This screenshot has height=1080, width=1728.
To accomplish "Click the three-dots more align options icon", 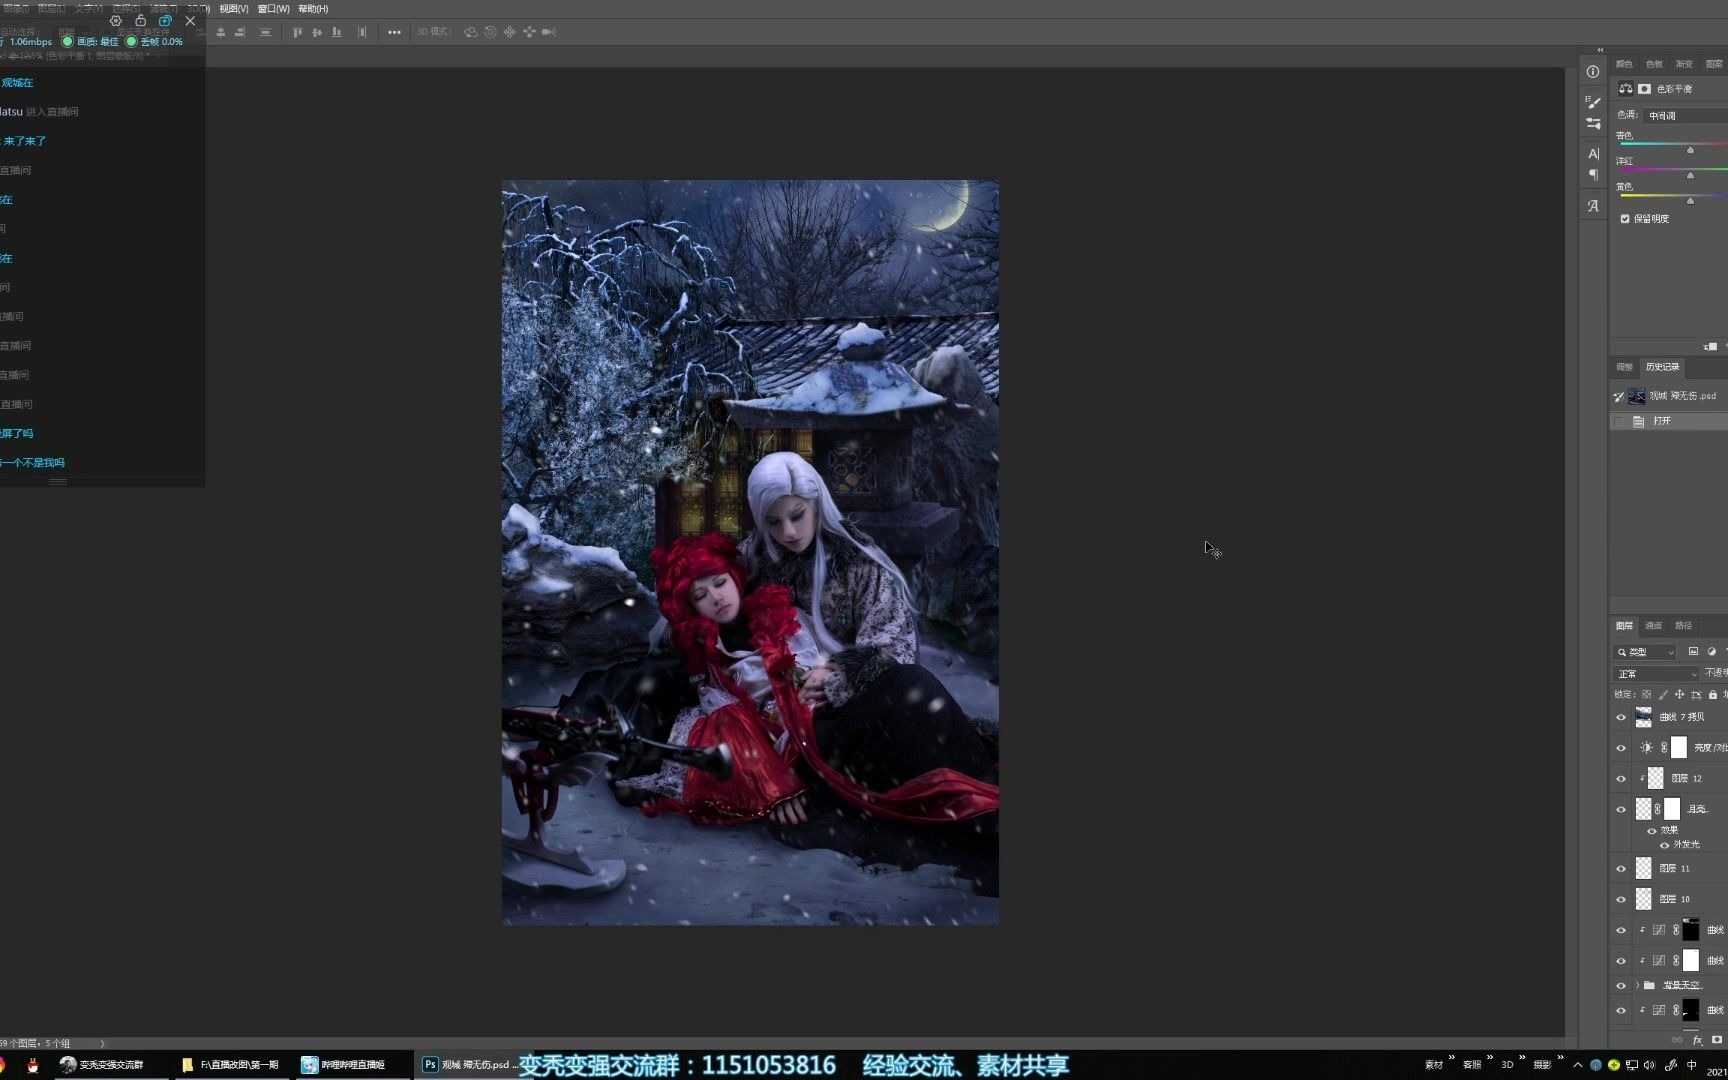I will (394, 32).
